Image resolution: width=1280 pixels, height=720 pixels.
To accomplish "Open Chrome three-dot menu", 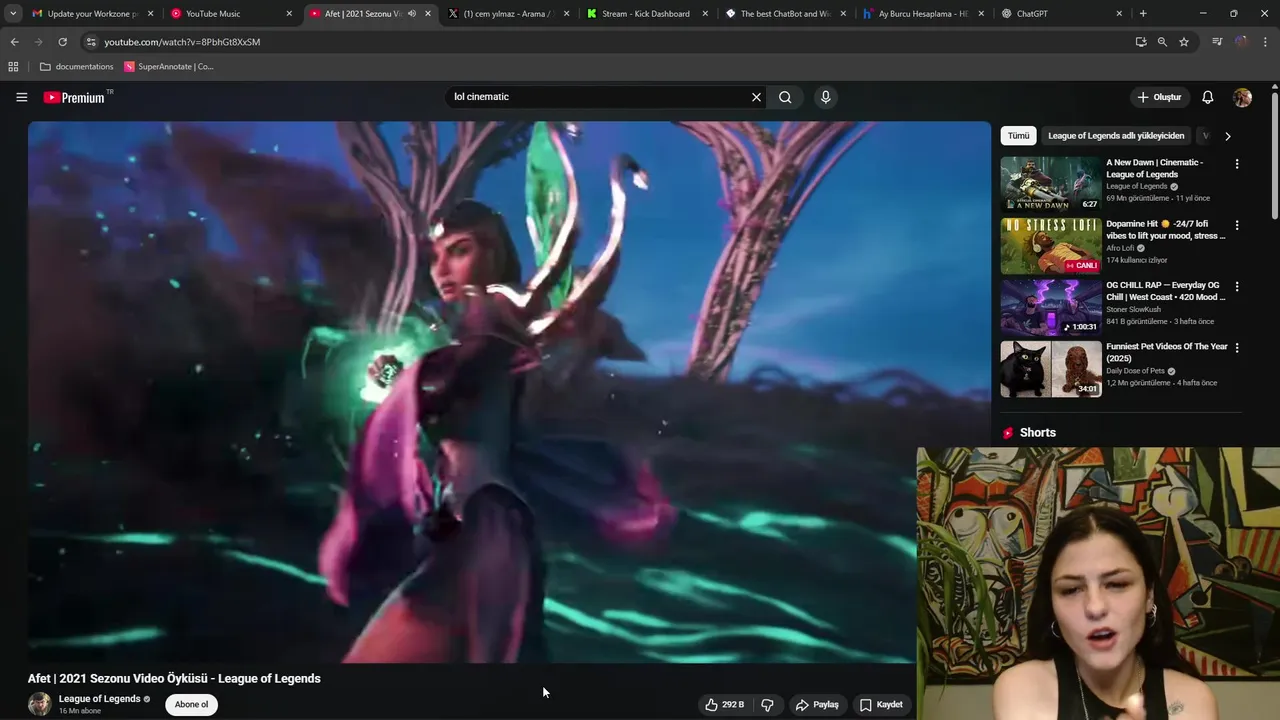I will click(x=1265, y=42).
